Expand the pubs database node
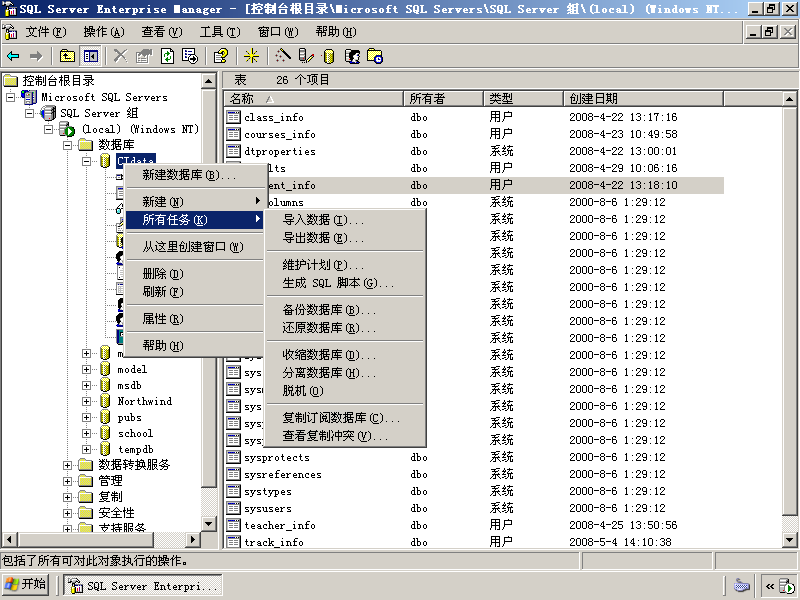This screenshot has width=800, height=600. click(86, 417)
